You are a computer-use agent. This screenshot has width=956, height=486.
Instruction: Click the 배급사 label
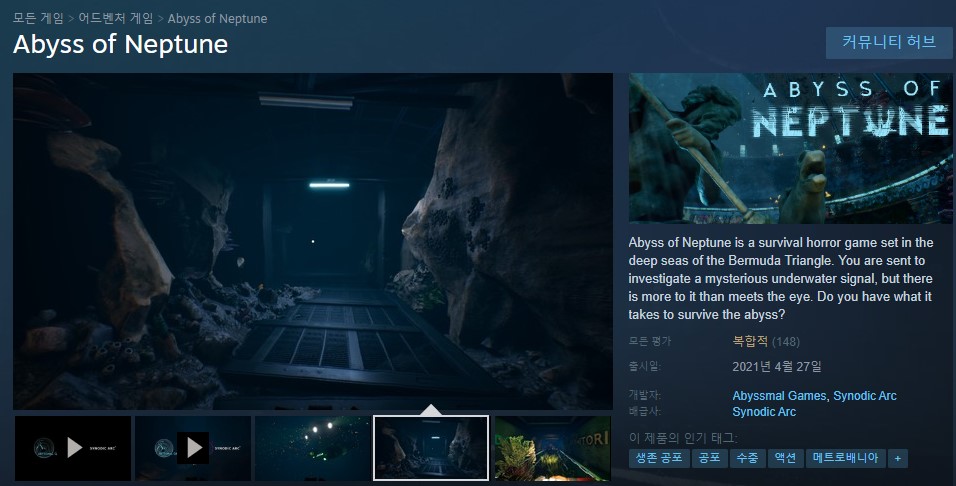coord(645,411)
